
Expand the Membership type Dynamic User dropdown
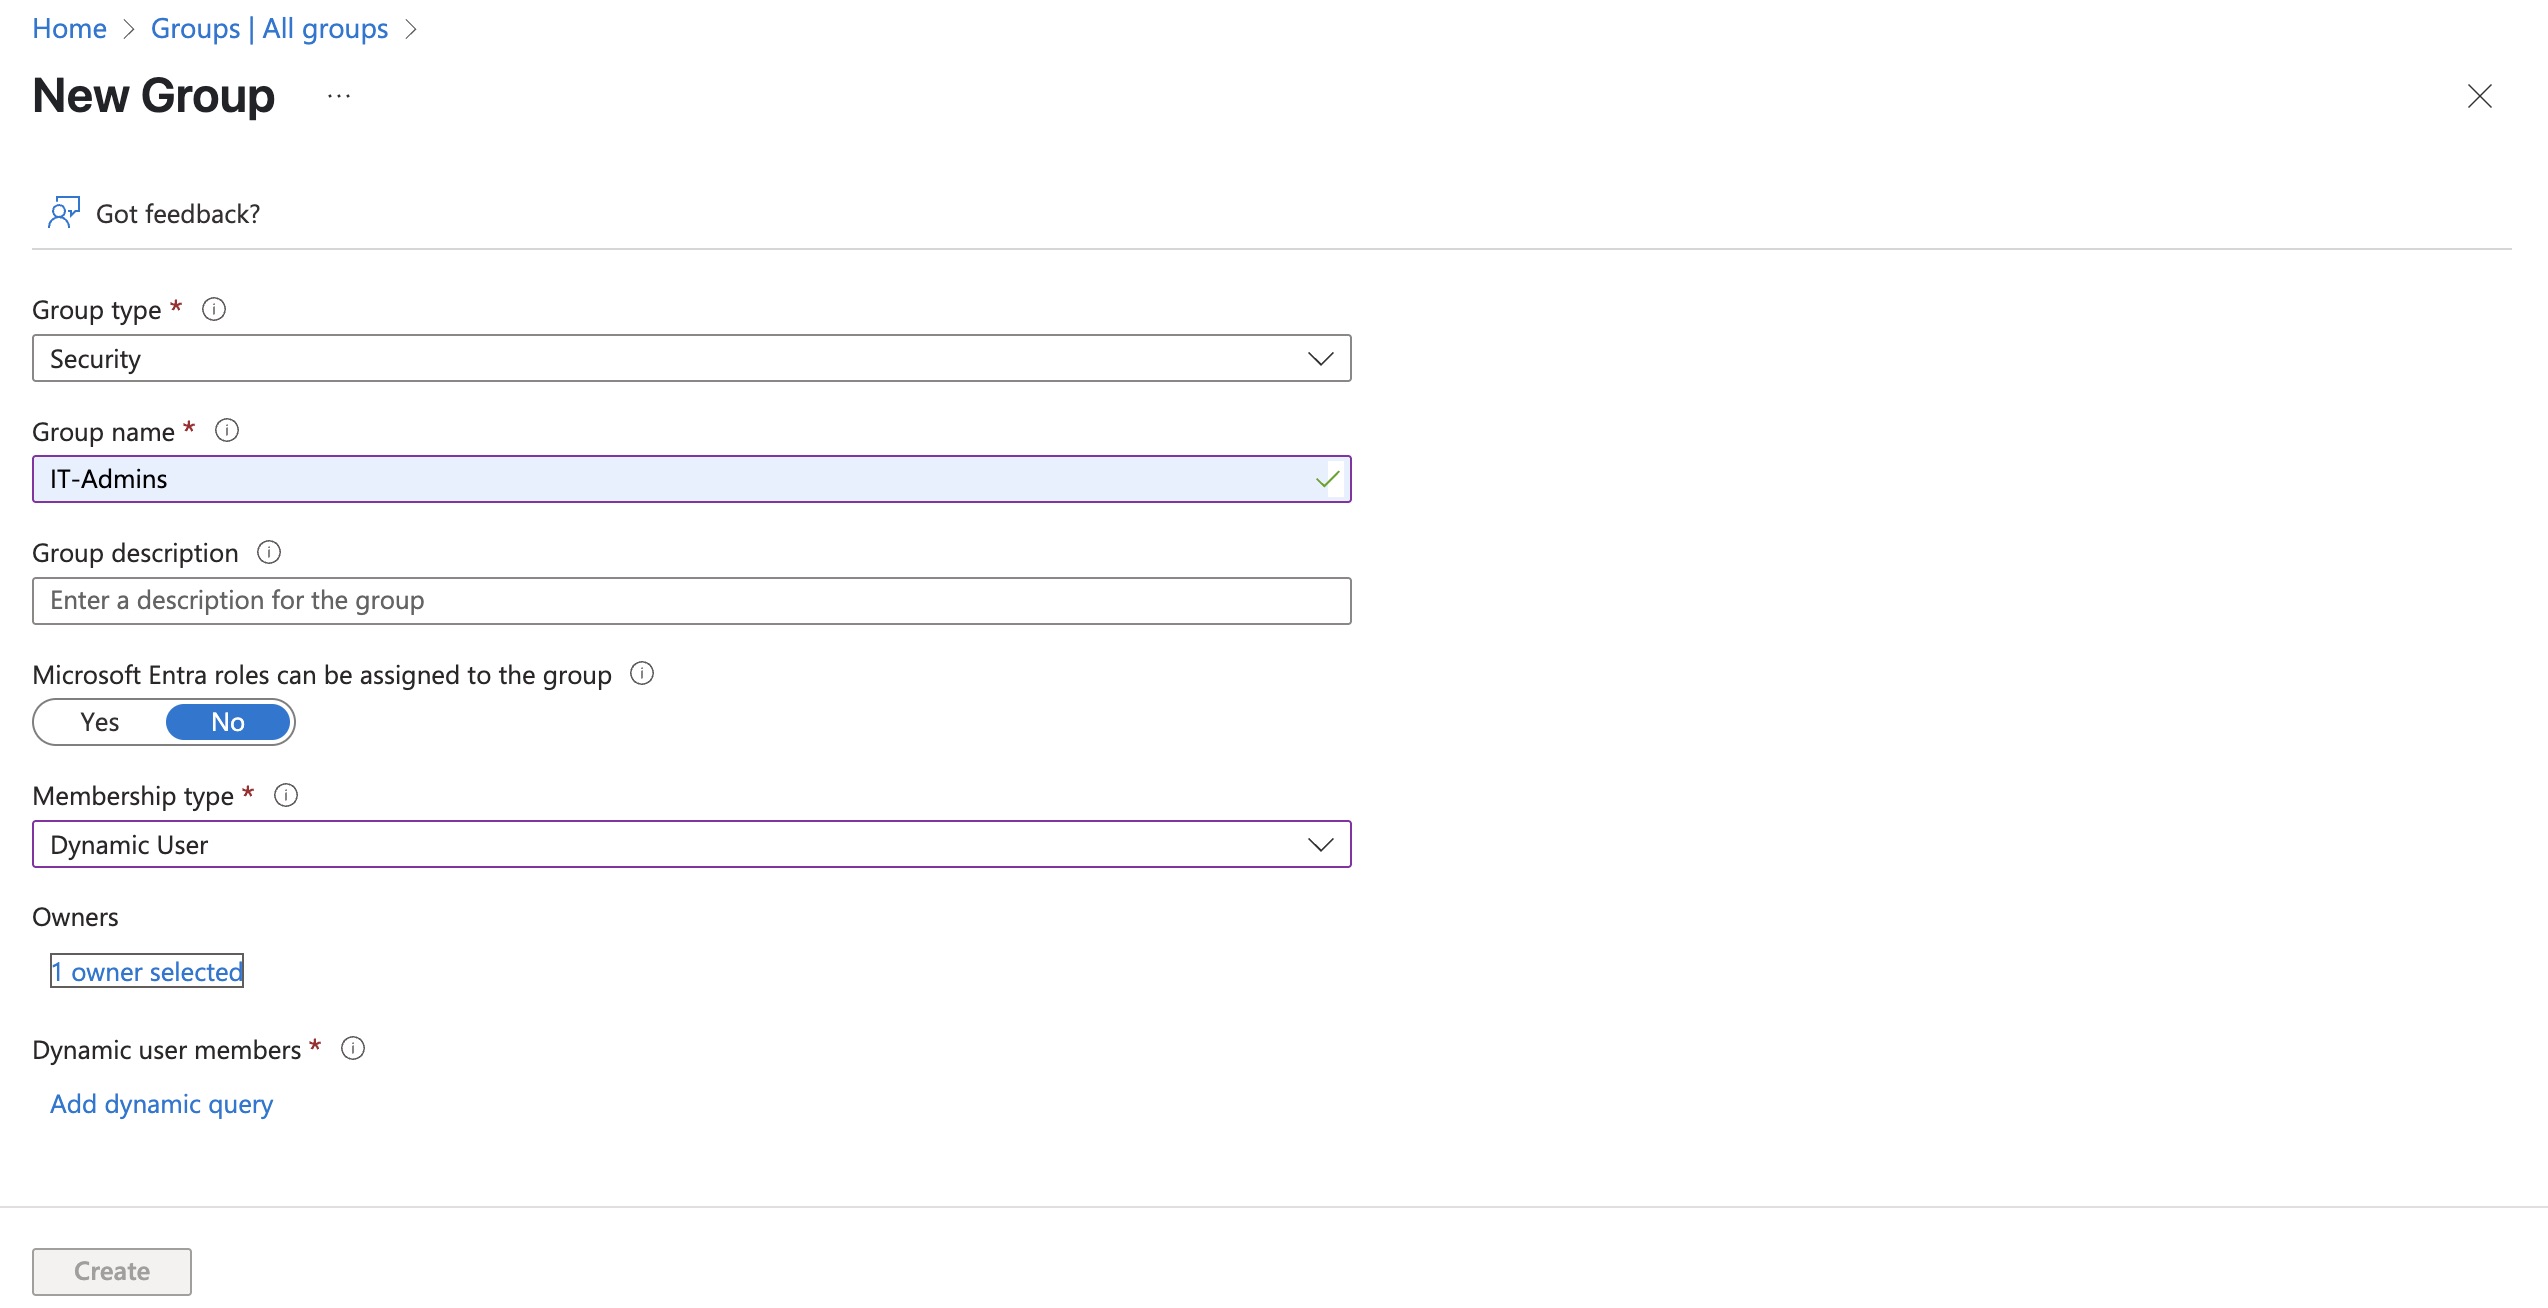tap(690, 845)
